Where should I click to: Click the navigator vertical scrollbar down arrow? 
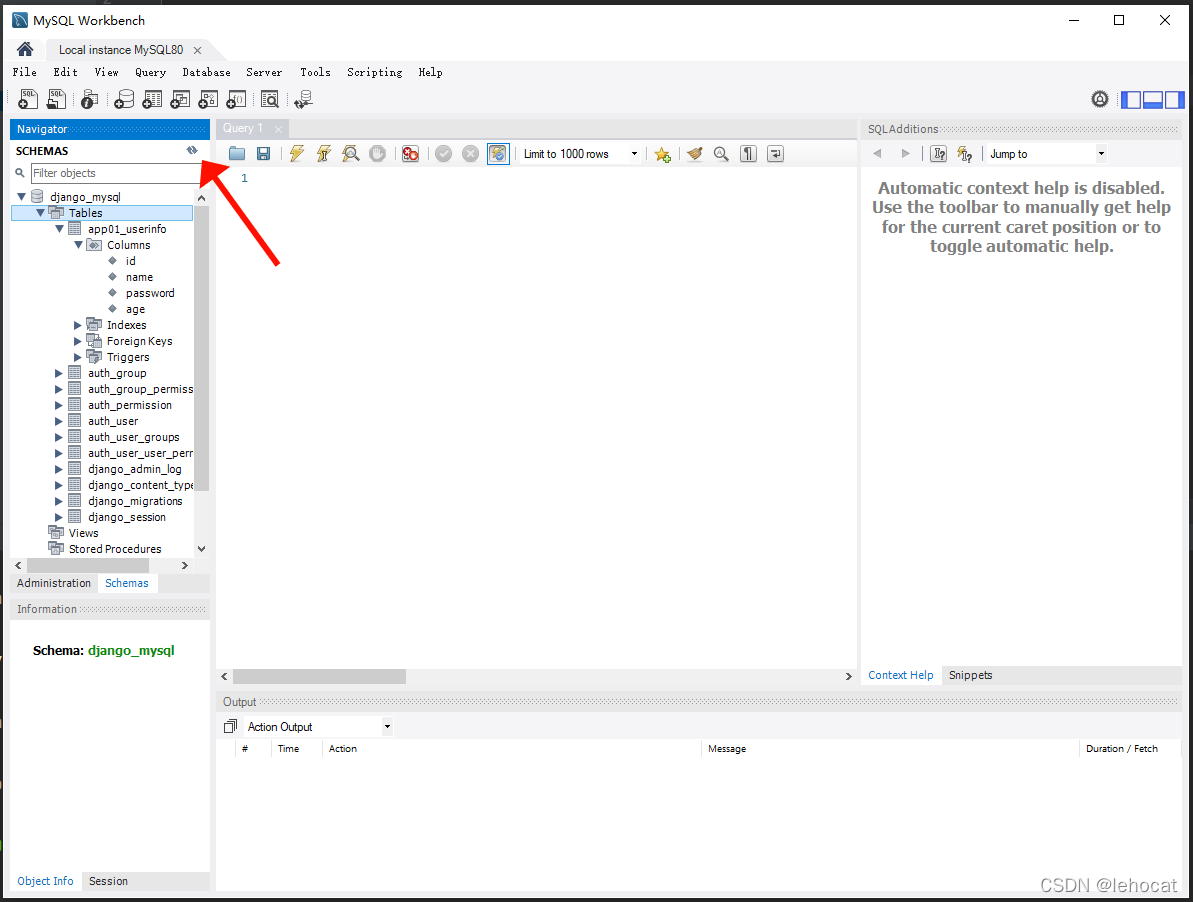(202, 548)
